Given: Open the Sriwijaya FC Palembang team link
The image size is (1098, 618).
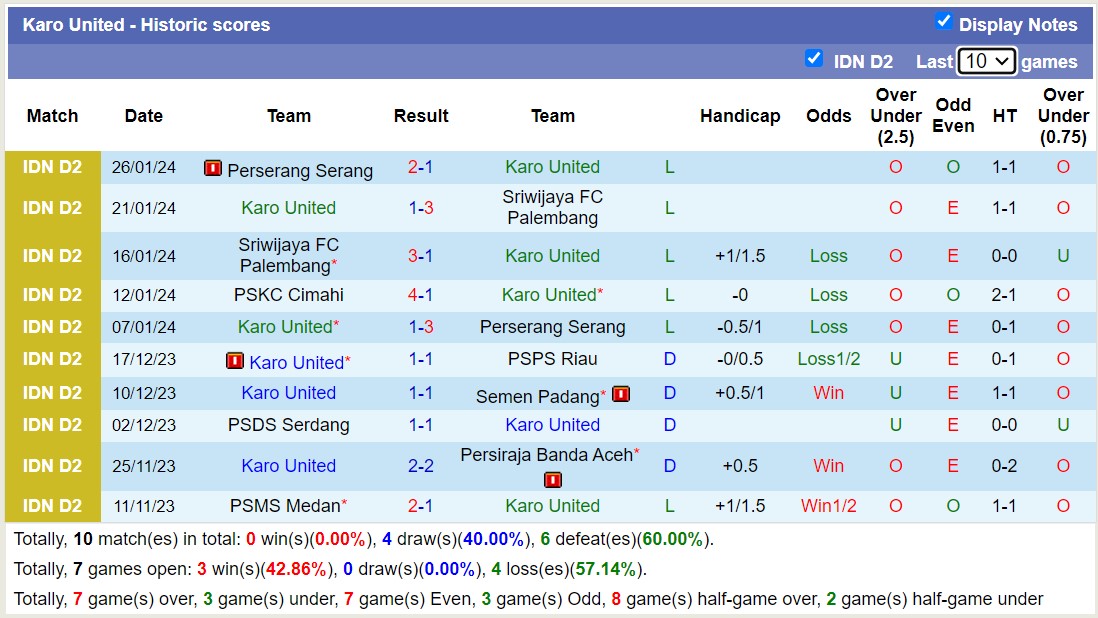Looking at the screenshot, I should [x=553, y=208].
